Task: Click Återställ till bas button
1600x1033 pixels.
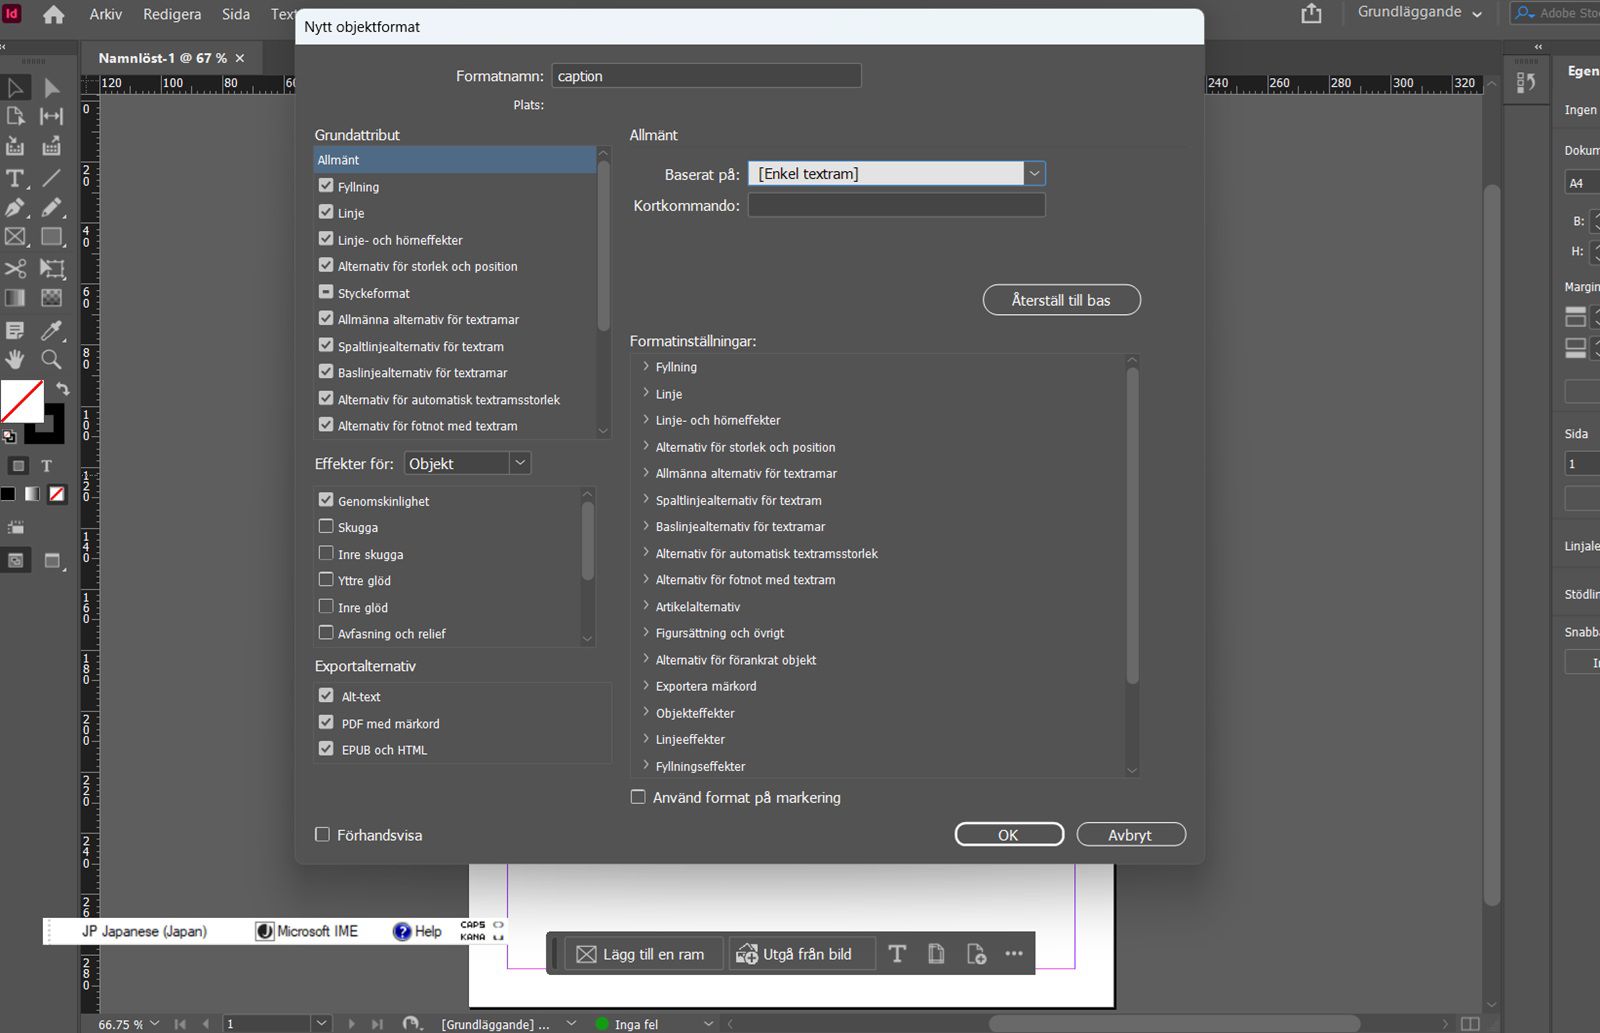Action: pyautogui.click(x=1061, y=300)
